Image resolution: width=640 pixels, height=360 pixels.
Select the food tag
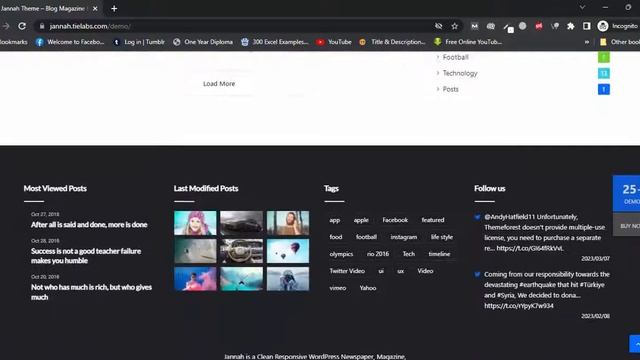click(336, 237)
